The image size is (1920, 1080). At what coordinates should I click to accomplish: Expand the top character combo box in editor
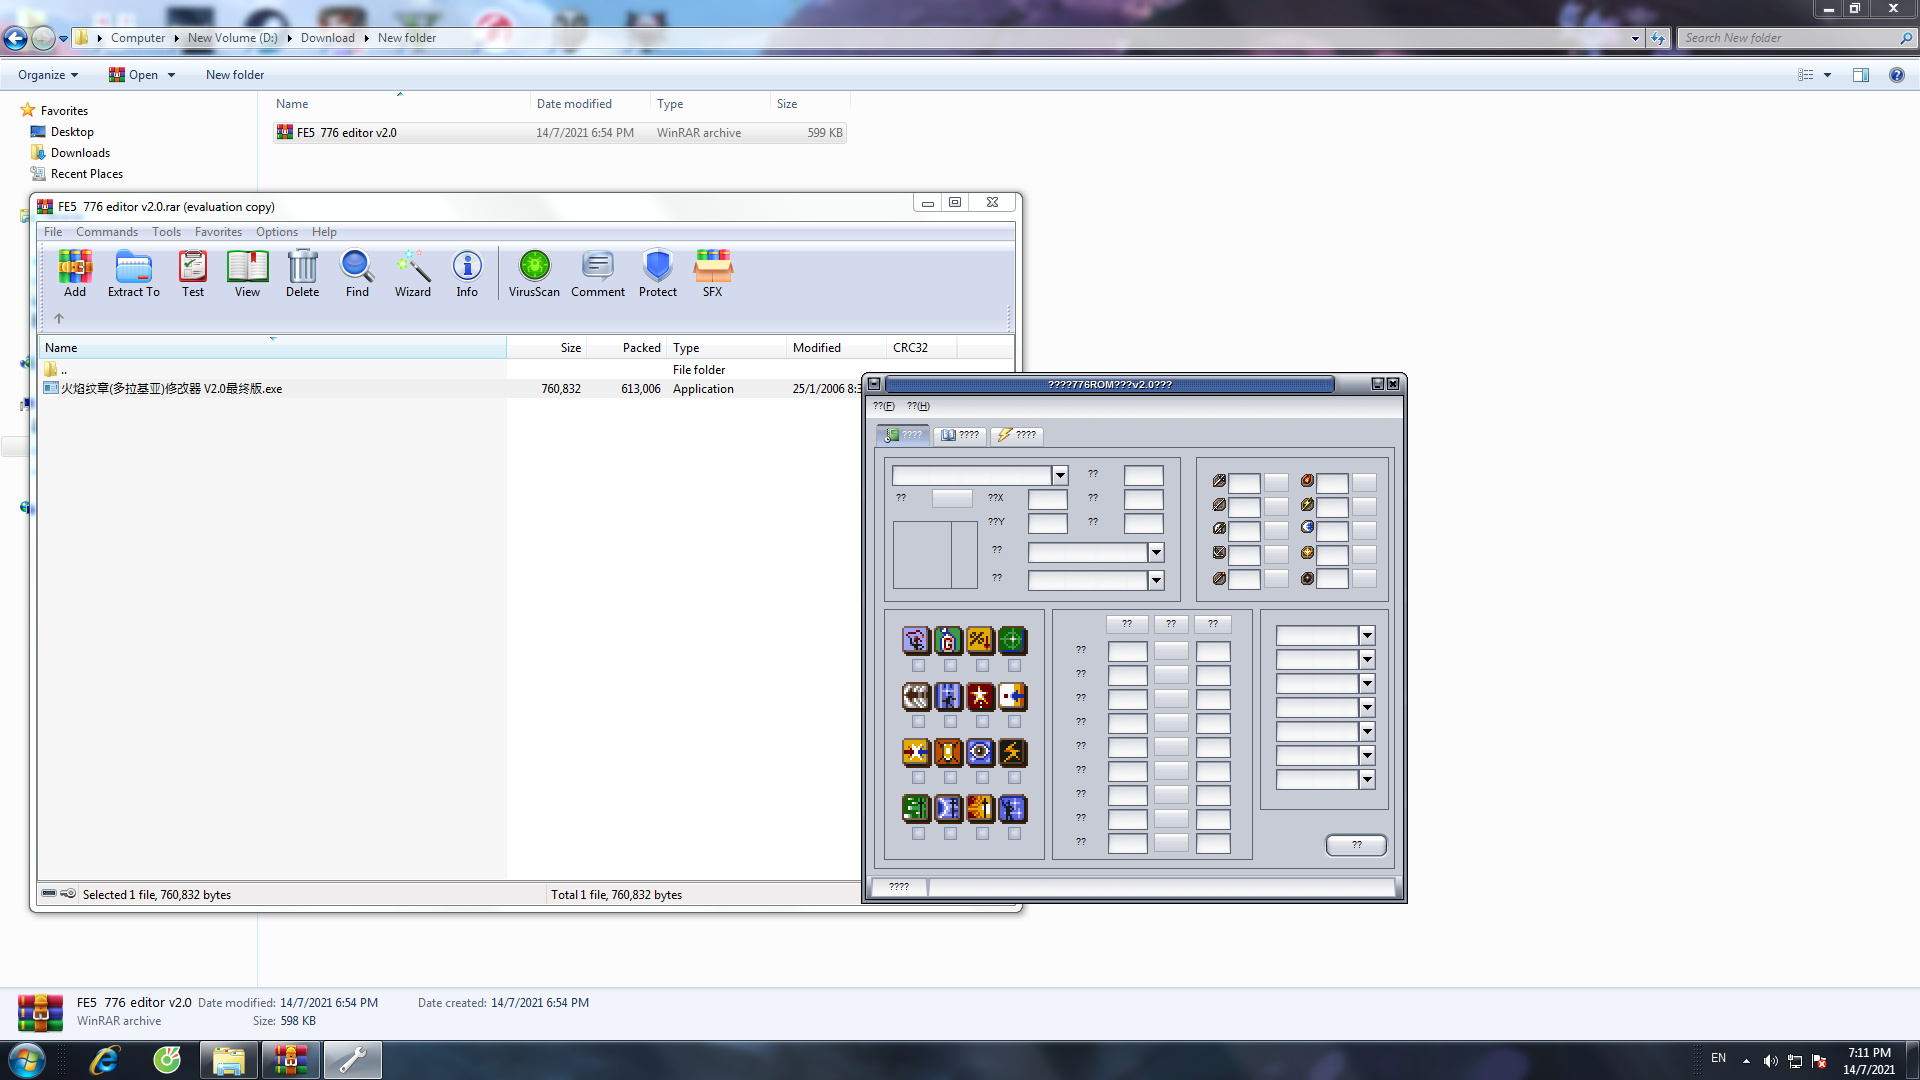[1060, 476]
